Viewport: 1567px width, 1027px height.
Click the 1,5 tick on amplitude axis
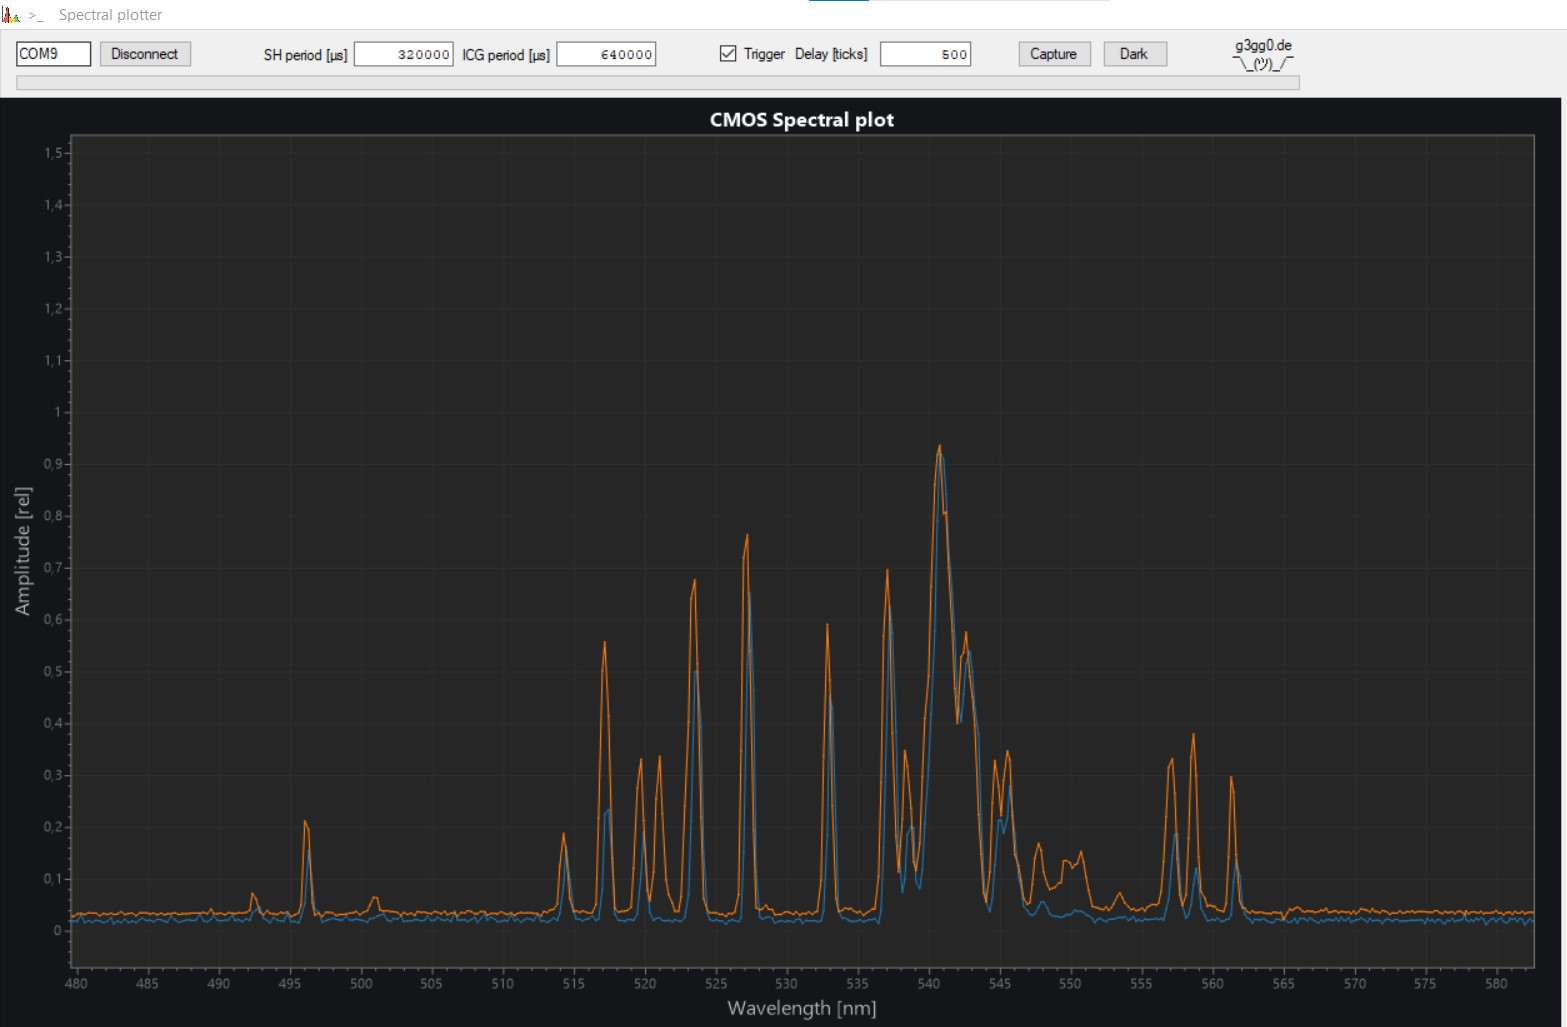pyautogui.click(x=53, y=153)
